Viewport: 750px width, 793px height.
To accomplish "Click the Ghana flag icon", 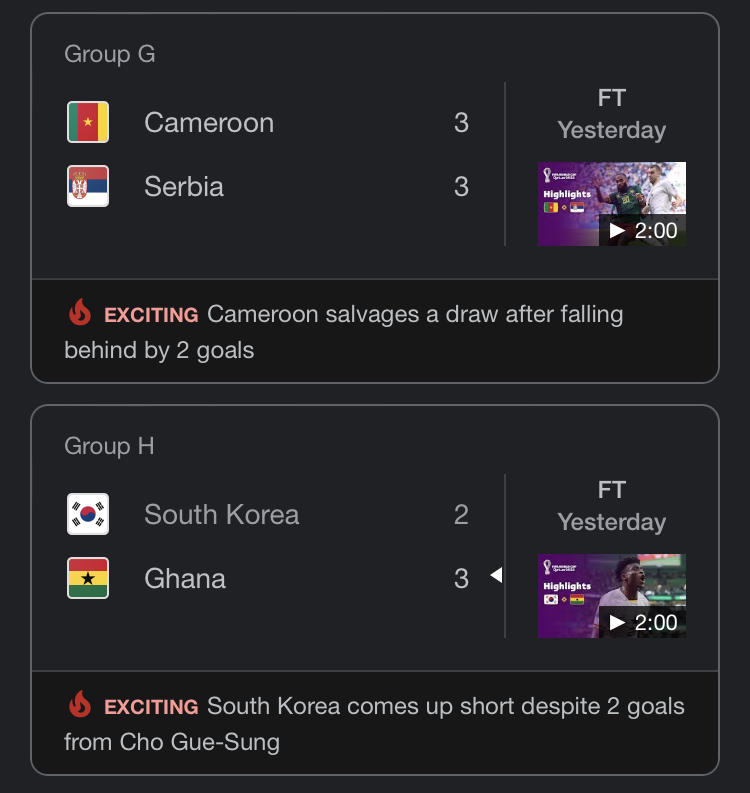I will pos(88,578).
